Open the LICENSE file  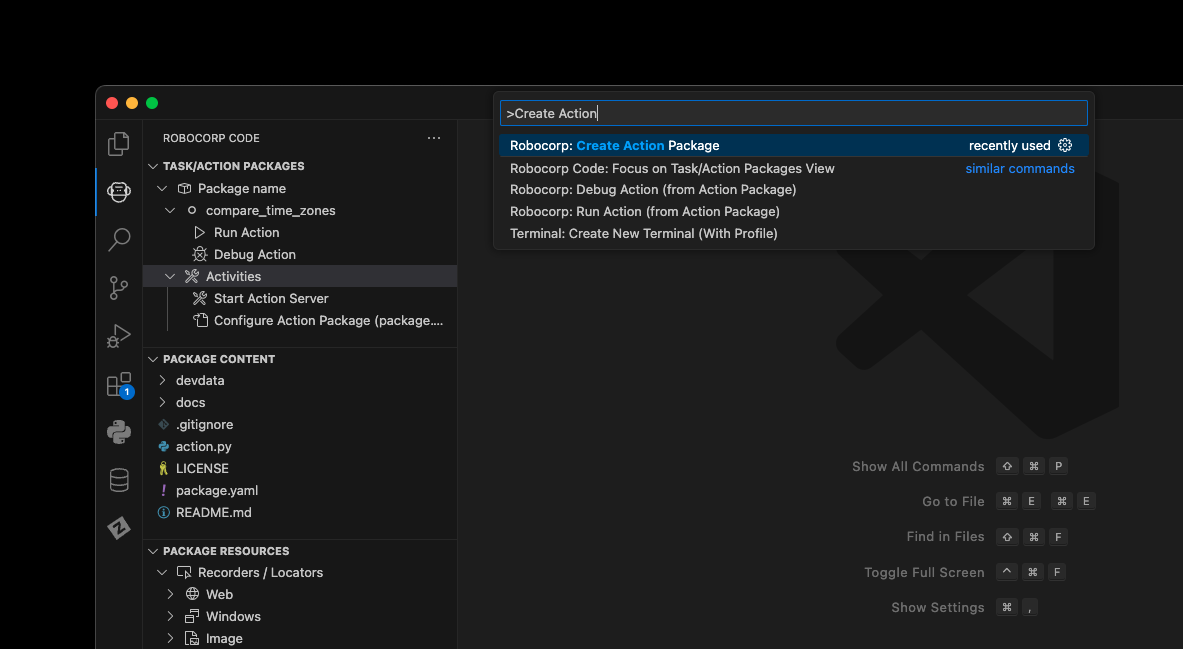[300, 468]
